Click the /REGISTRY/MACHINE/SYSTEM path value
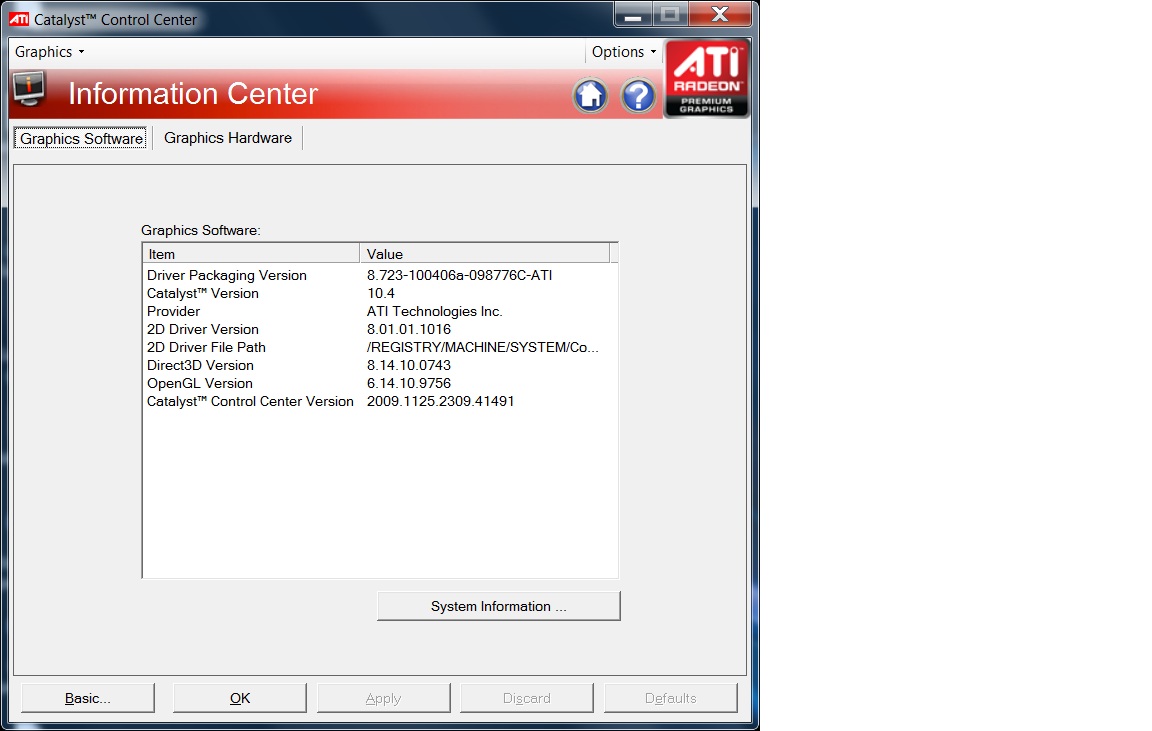Viewport: 1152px width, 731px height. tap(483, 348)
